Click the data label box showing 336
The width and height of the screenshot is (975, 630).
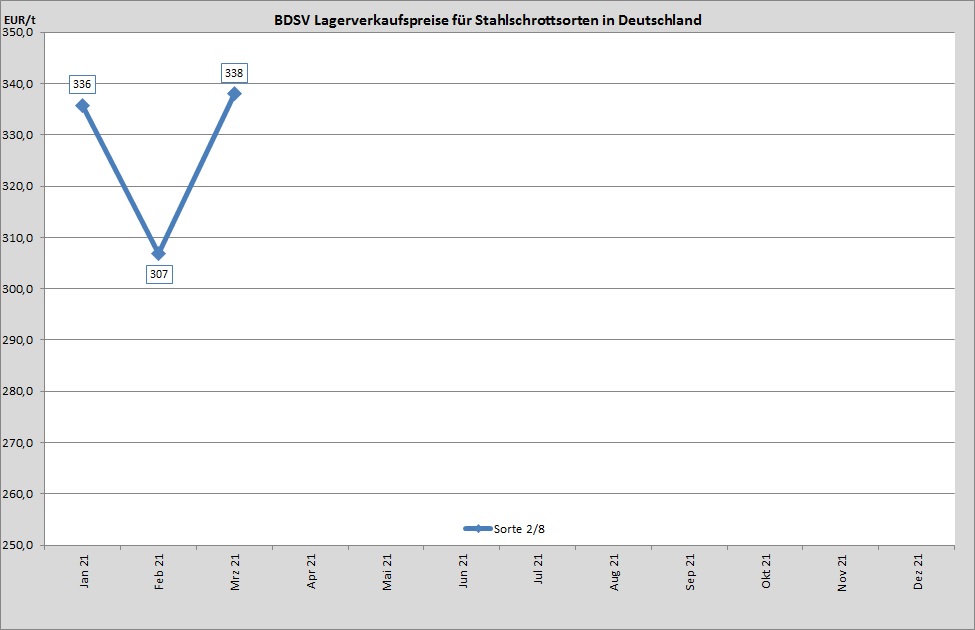[82, 84]
